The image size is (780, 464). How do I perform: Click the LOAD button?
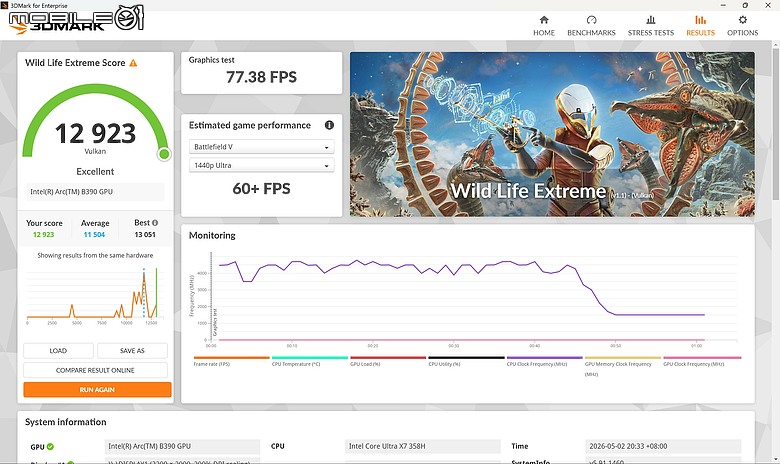(58, 351)
